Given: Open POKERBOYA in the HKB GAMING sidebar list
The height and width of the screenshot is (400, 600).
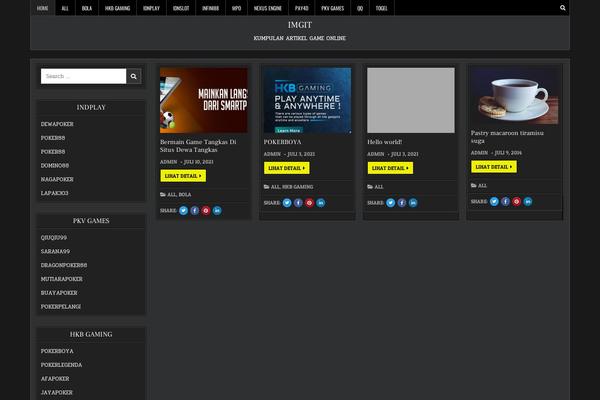Looking at the screenshot, I should point(57,351).
